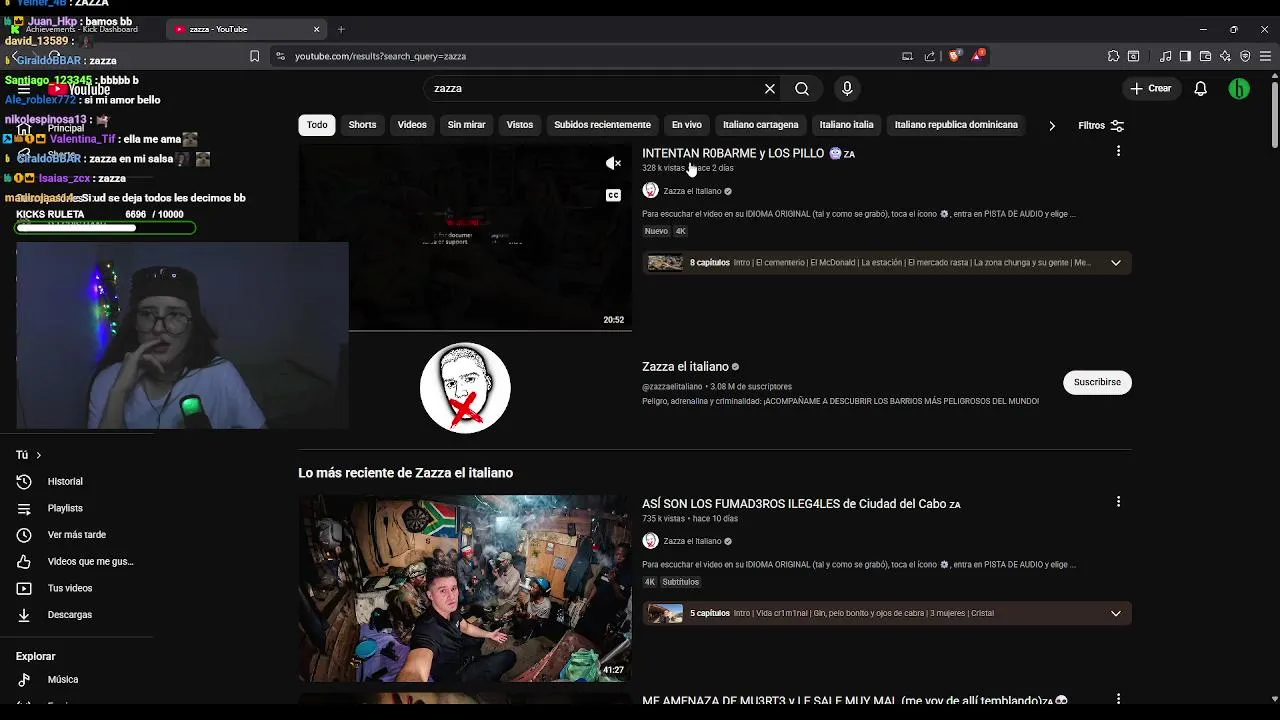Open the Brave Wallet icon
1280x720 pixels.
pyautogui.click(x=1205, y=56)
